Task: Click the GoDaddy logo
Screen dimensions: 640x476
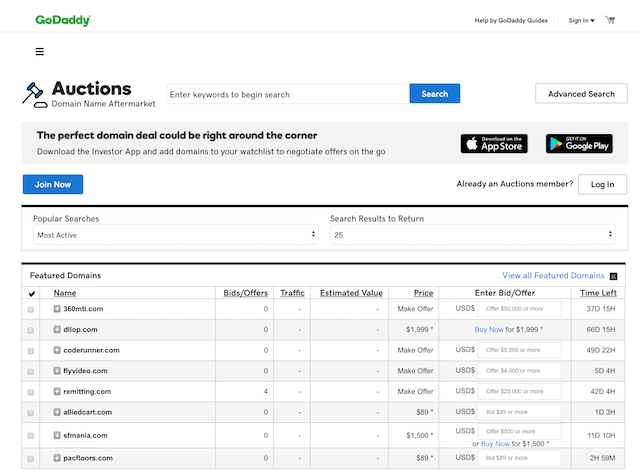Action: click(63, 20)
